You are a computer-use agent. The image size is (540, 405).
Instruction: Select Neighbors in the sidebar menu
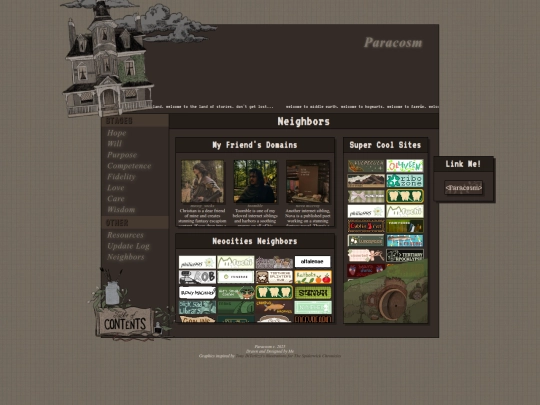coord(125,257)
